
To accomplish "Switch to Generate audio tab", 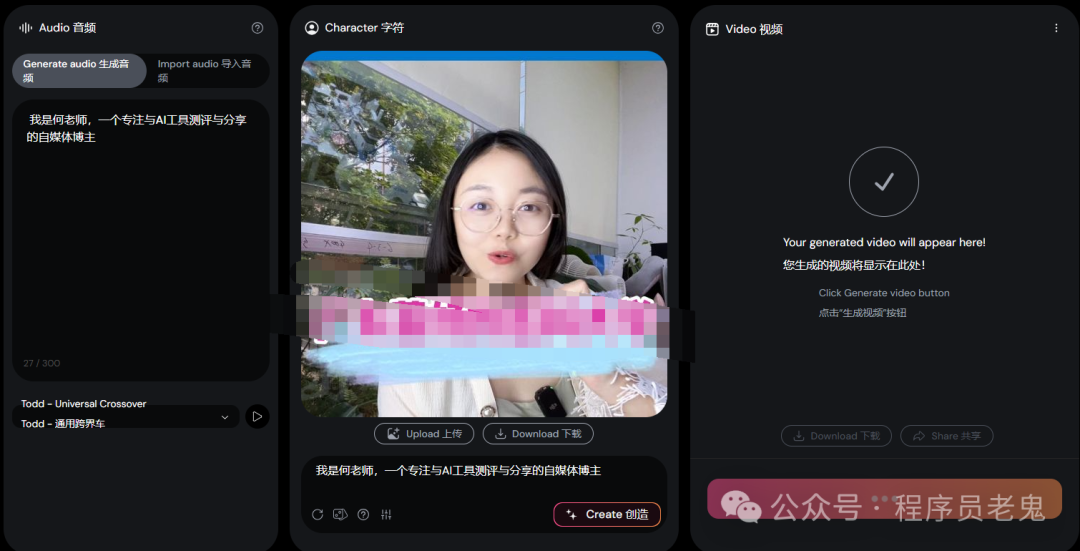I will (x=79, y=71).
